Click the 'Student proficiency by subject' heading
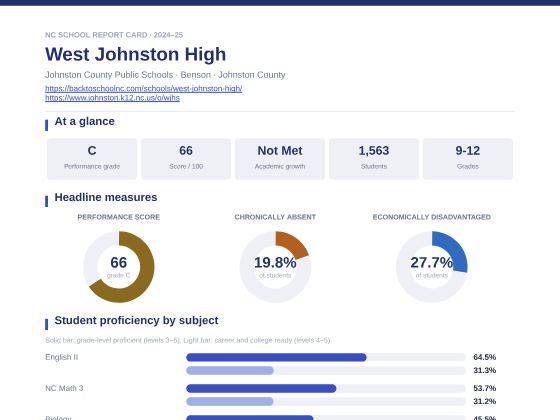This screenshot has width=560, height=420. [136, 320]
